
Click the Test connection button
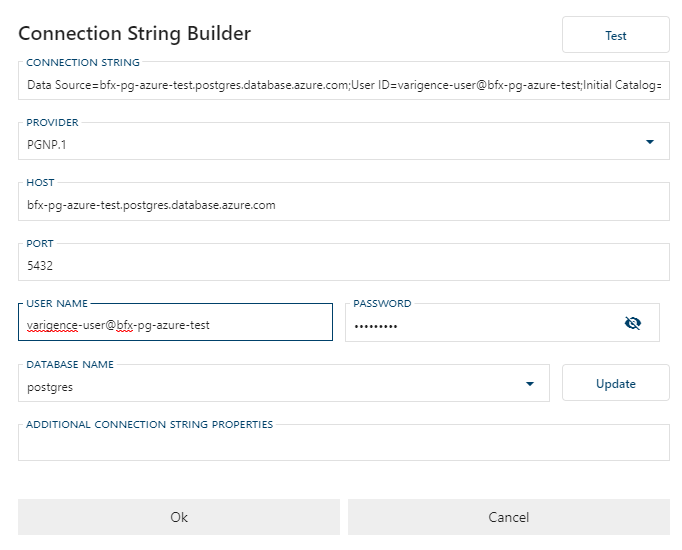(615, 35)
